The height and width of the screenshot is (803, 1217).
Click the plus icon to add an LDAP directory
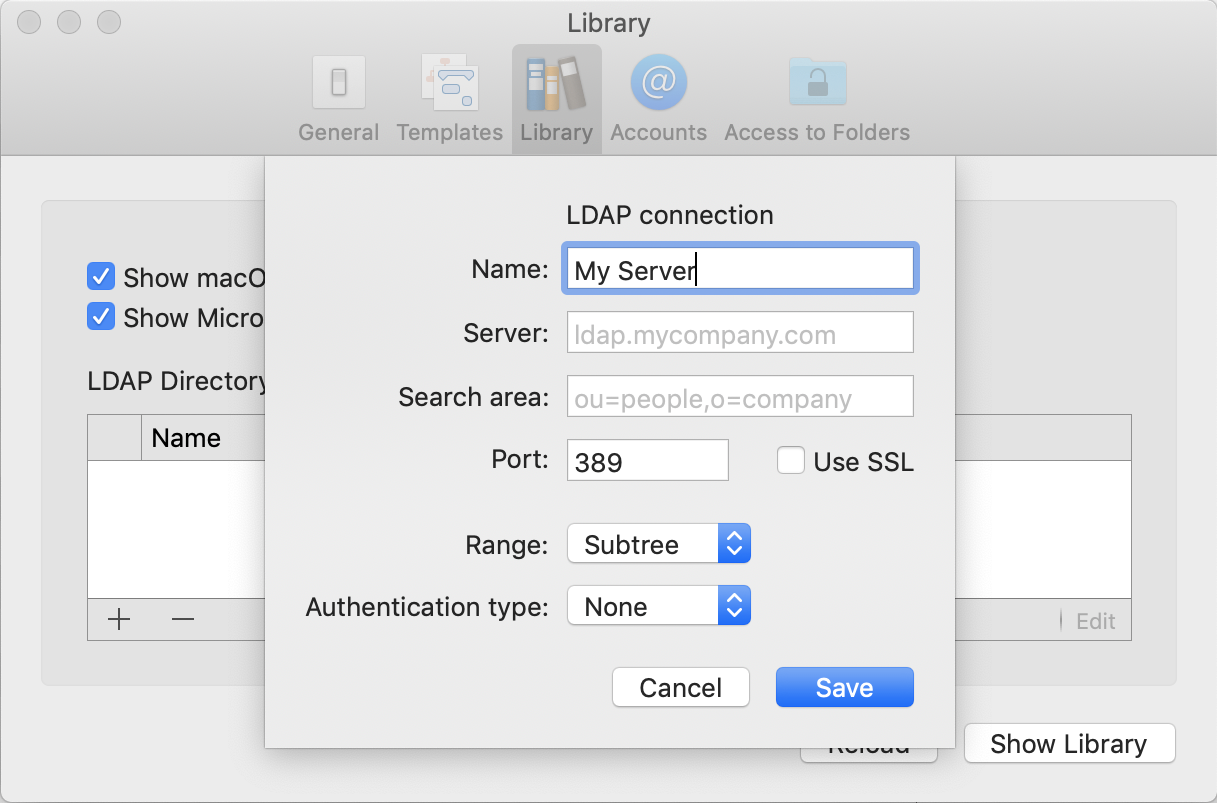point(118,619)
